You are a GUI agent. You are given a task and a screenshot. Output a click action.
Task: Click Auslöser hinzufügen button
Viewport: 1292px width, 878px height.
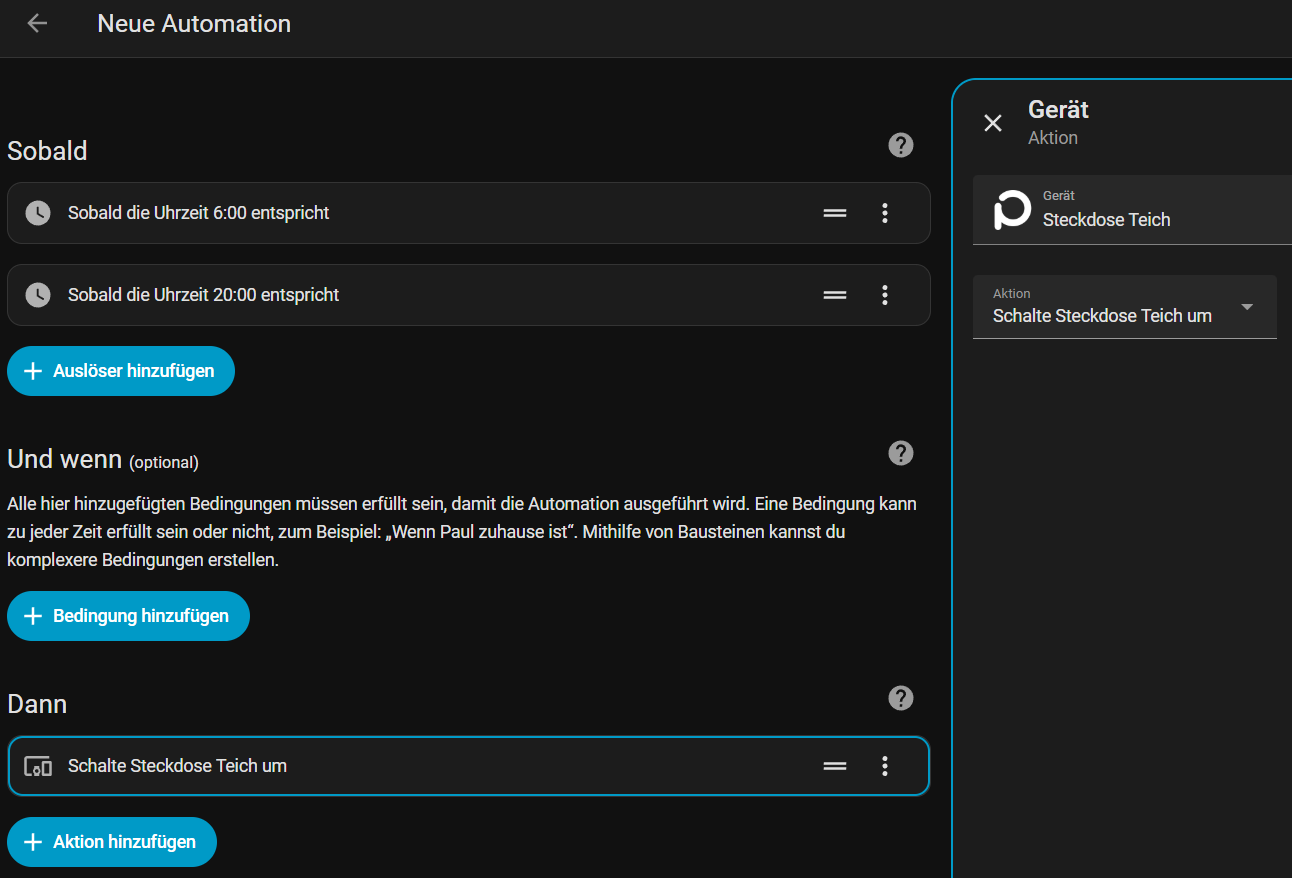pos(121,371)
